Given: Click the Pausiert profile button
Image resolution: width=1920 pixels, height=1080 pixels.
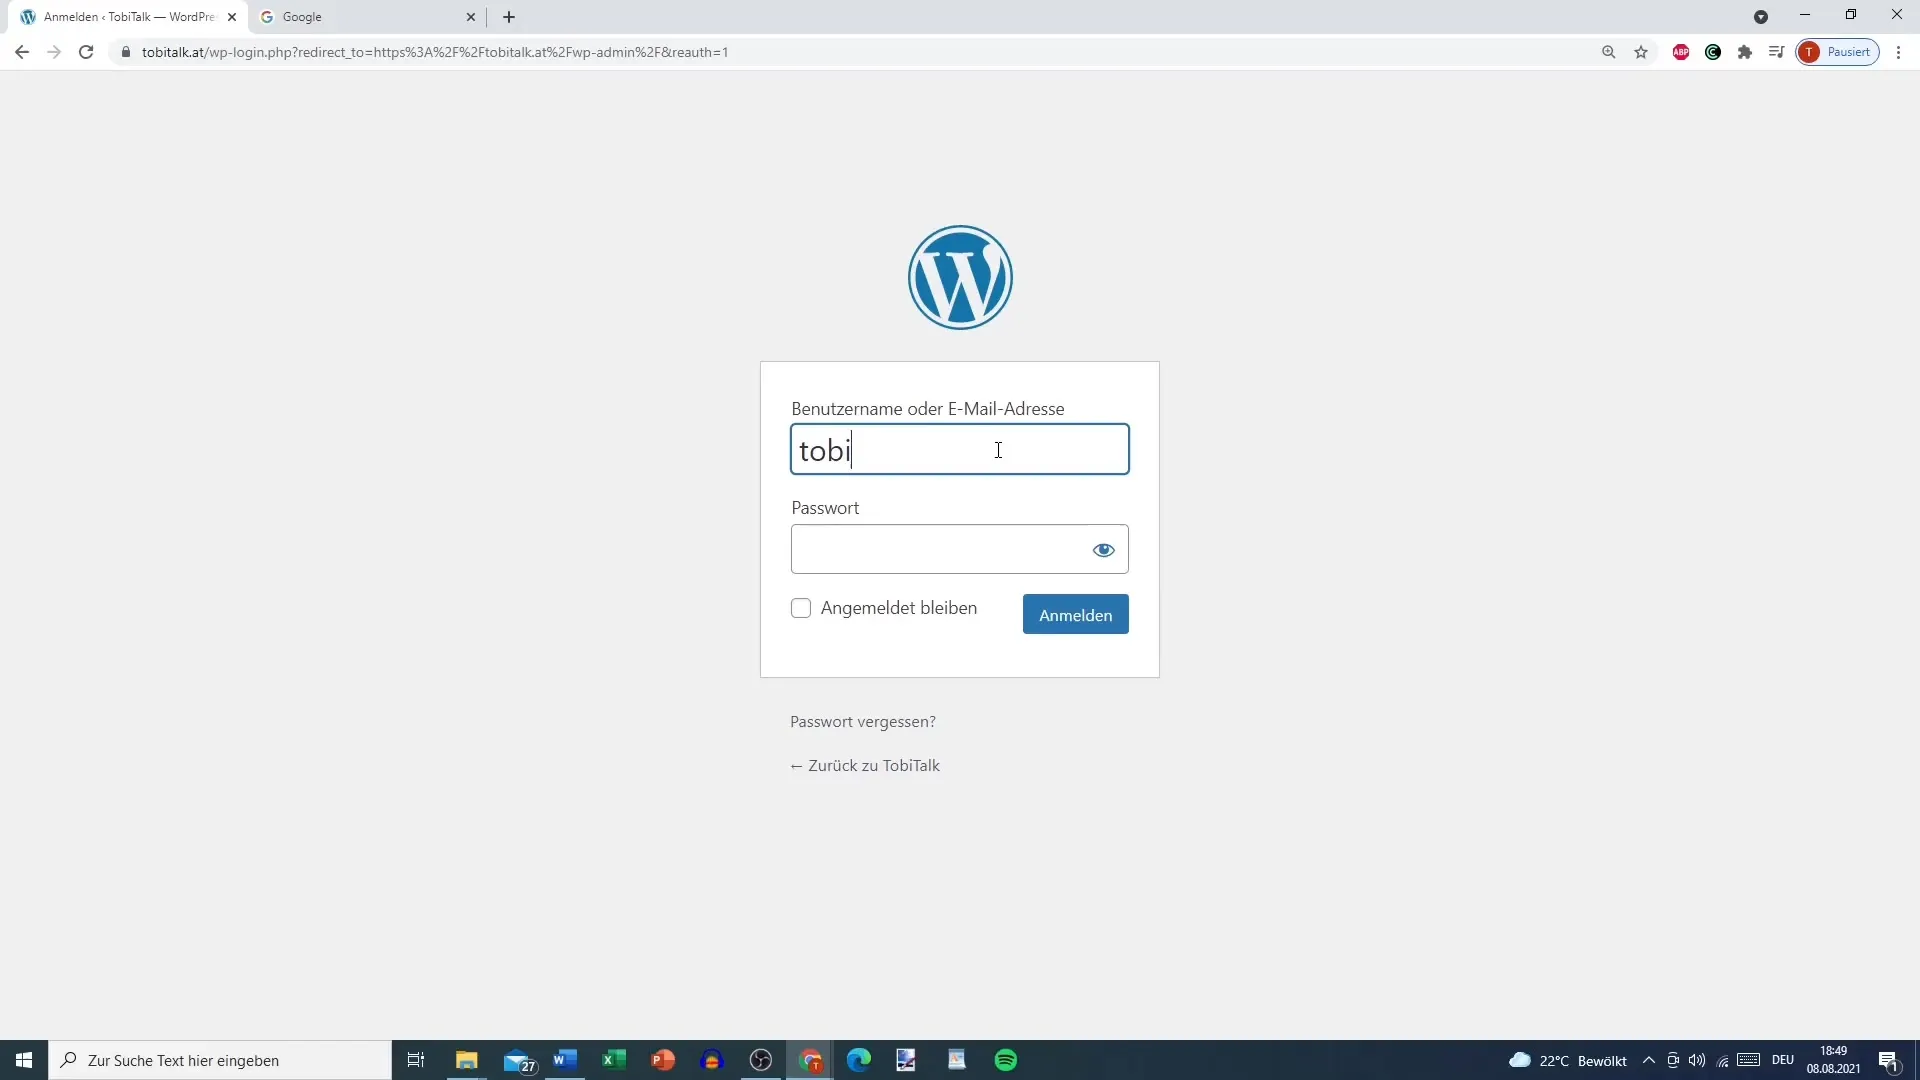Looking at the screenshot, I should pos(1838,52).
